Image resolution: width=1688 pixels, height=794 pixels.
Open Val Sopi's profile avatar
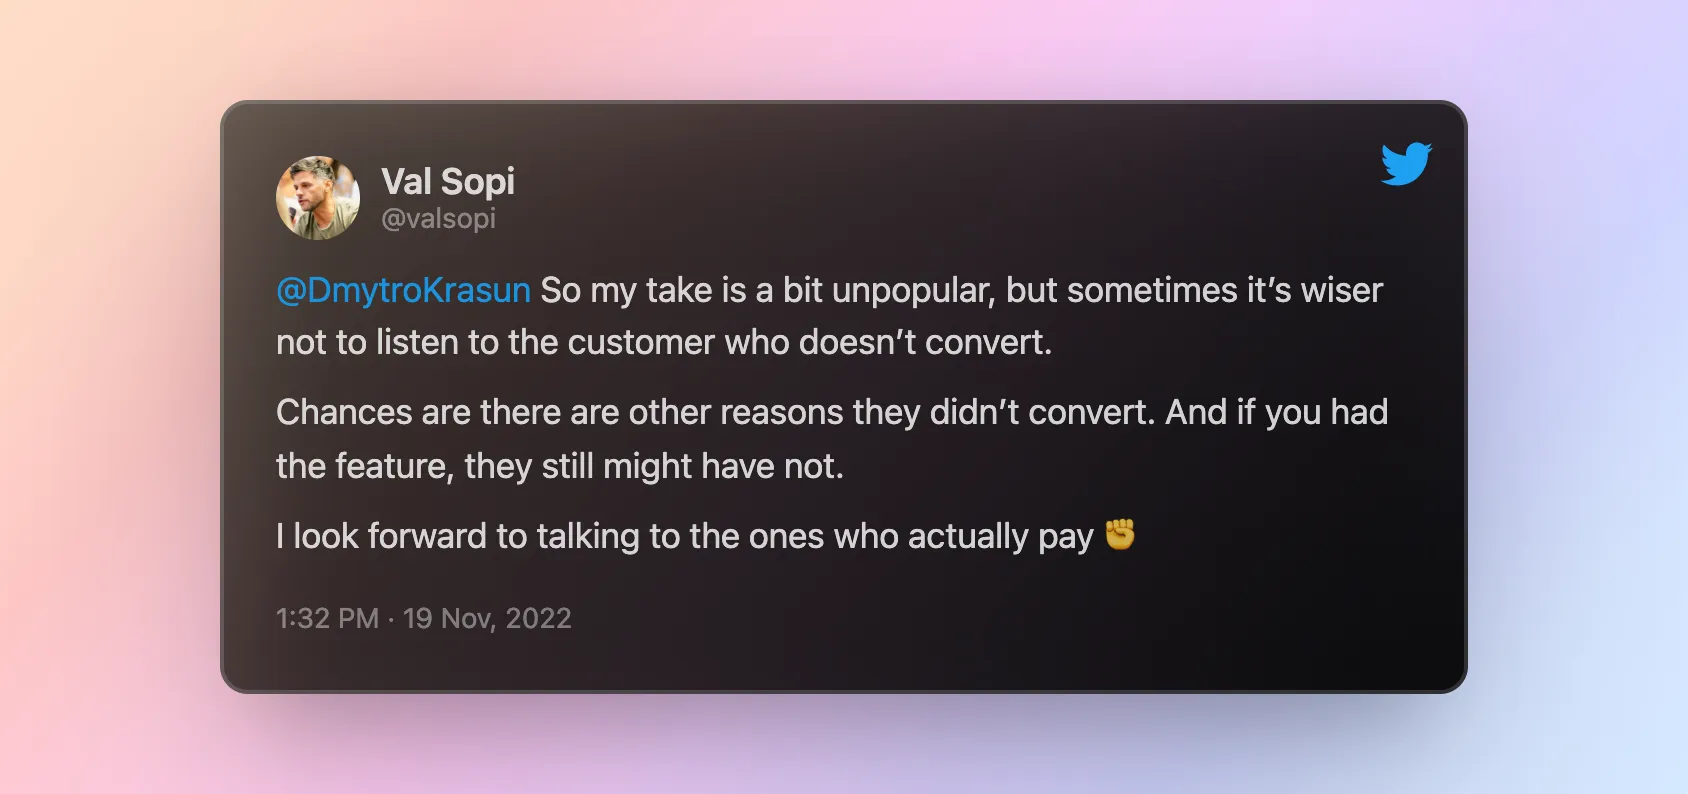(318, 198)
